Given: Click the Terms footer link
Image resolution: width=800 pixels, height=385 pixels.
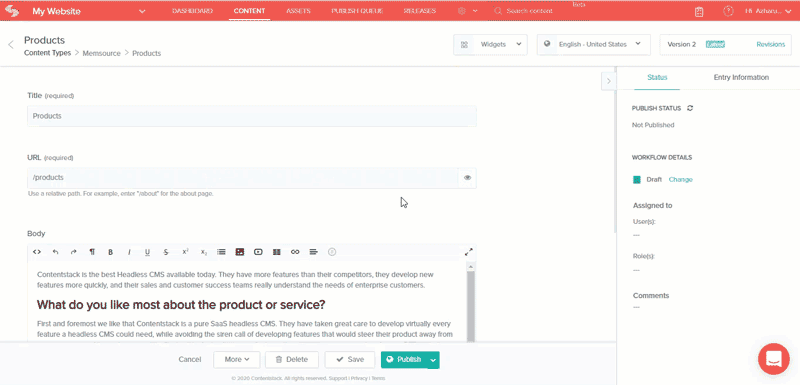Looking at the screenshot, I should tap(378, 378).
